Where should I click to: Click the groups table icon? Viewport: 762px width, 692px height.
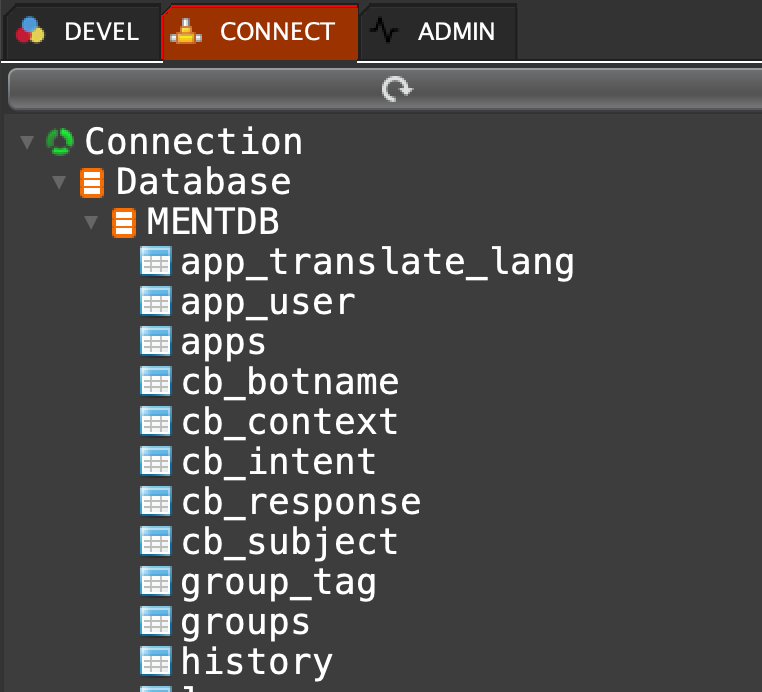155,622
